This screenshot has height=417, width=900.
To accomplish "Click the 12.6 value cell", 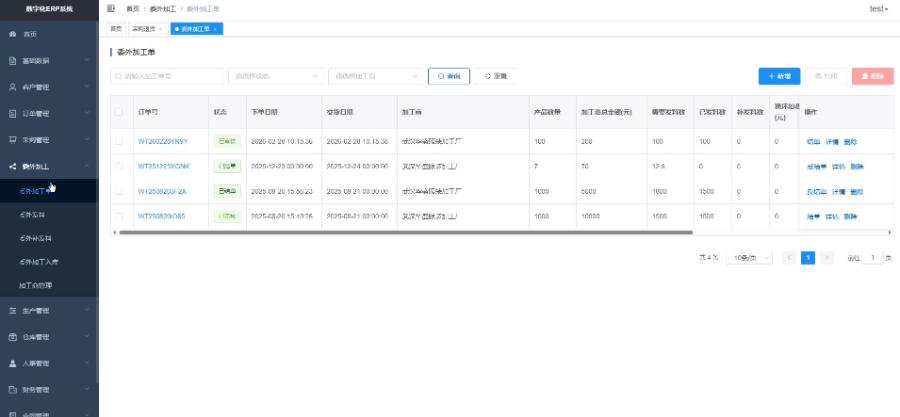I will click(659, 166).
